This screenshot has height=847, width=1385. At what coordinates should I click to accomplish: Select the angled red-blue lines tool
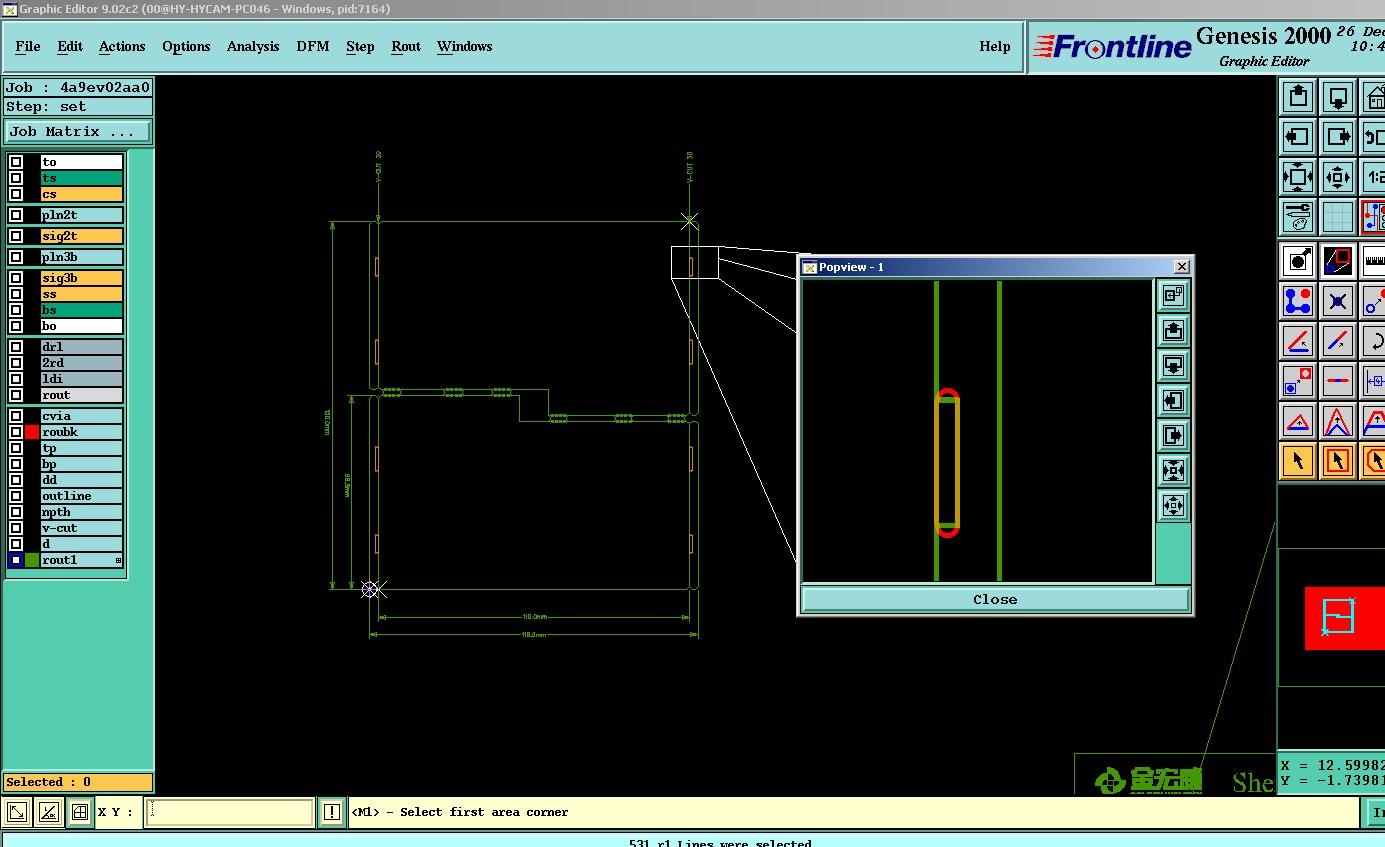[1298, 341]
